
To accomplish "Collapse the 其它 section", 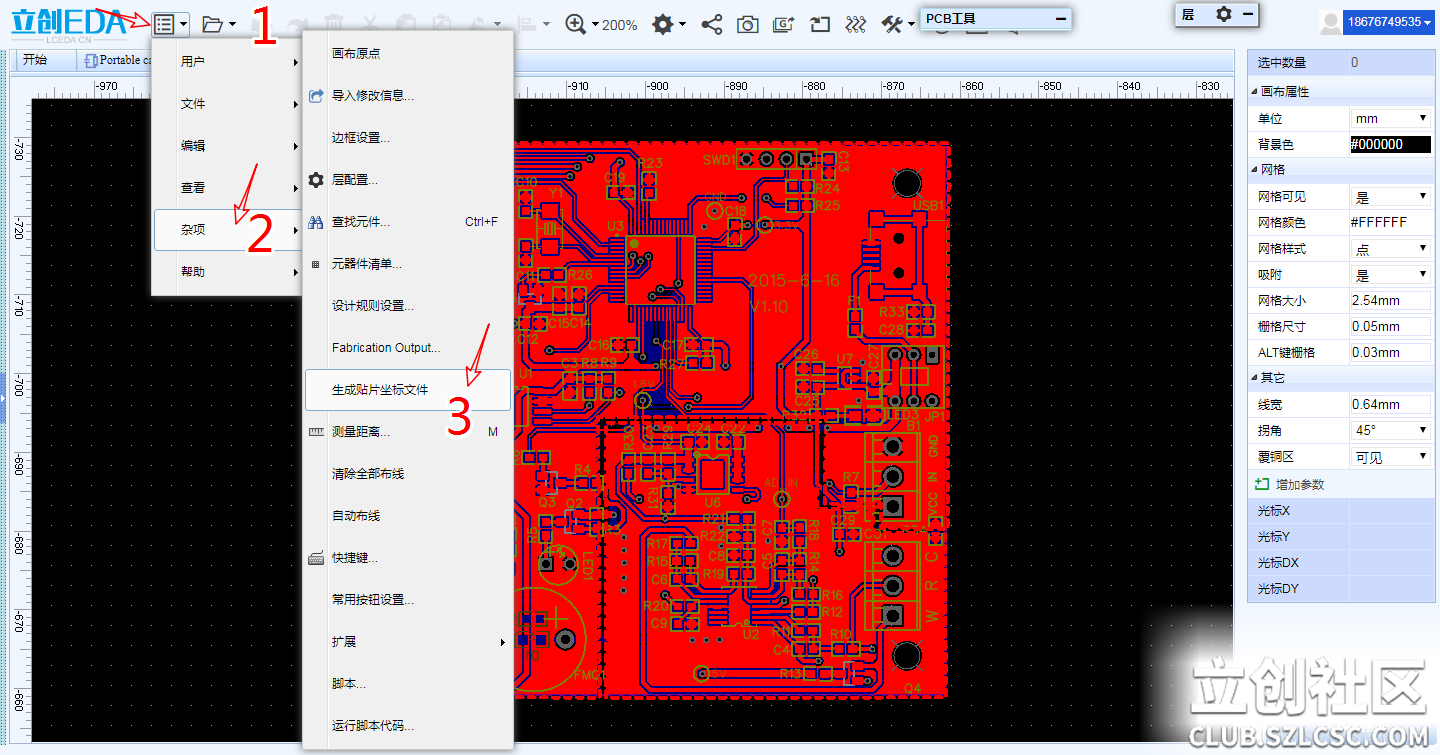I will [1254, 378].
